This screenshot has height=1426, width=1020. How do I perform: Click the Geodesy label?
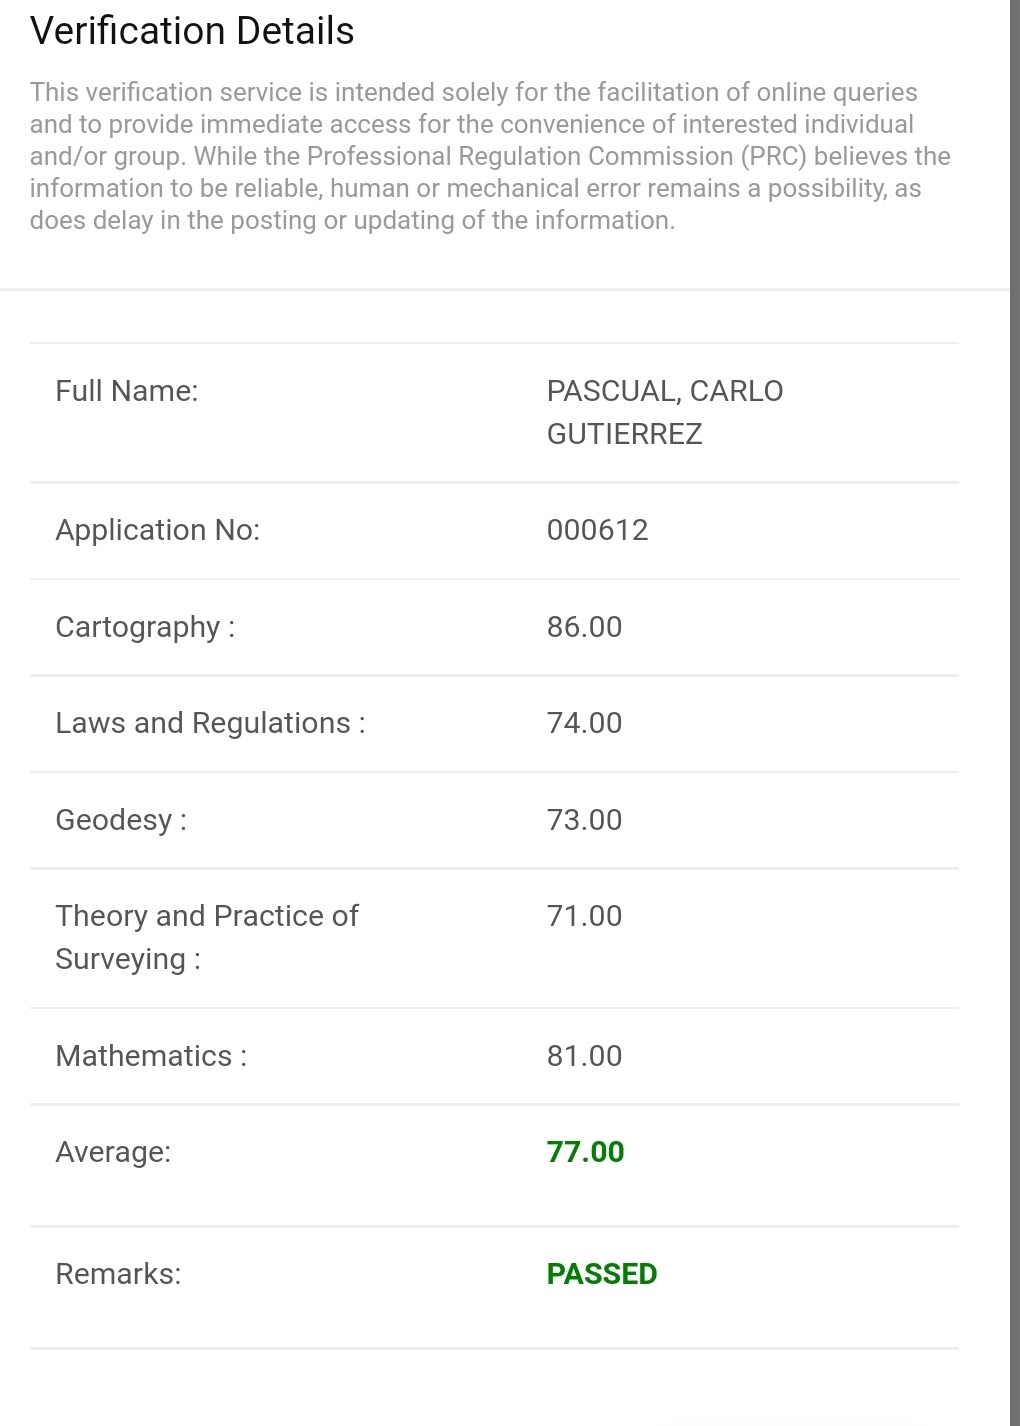[x=121, y=820]
